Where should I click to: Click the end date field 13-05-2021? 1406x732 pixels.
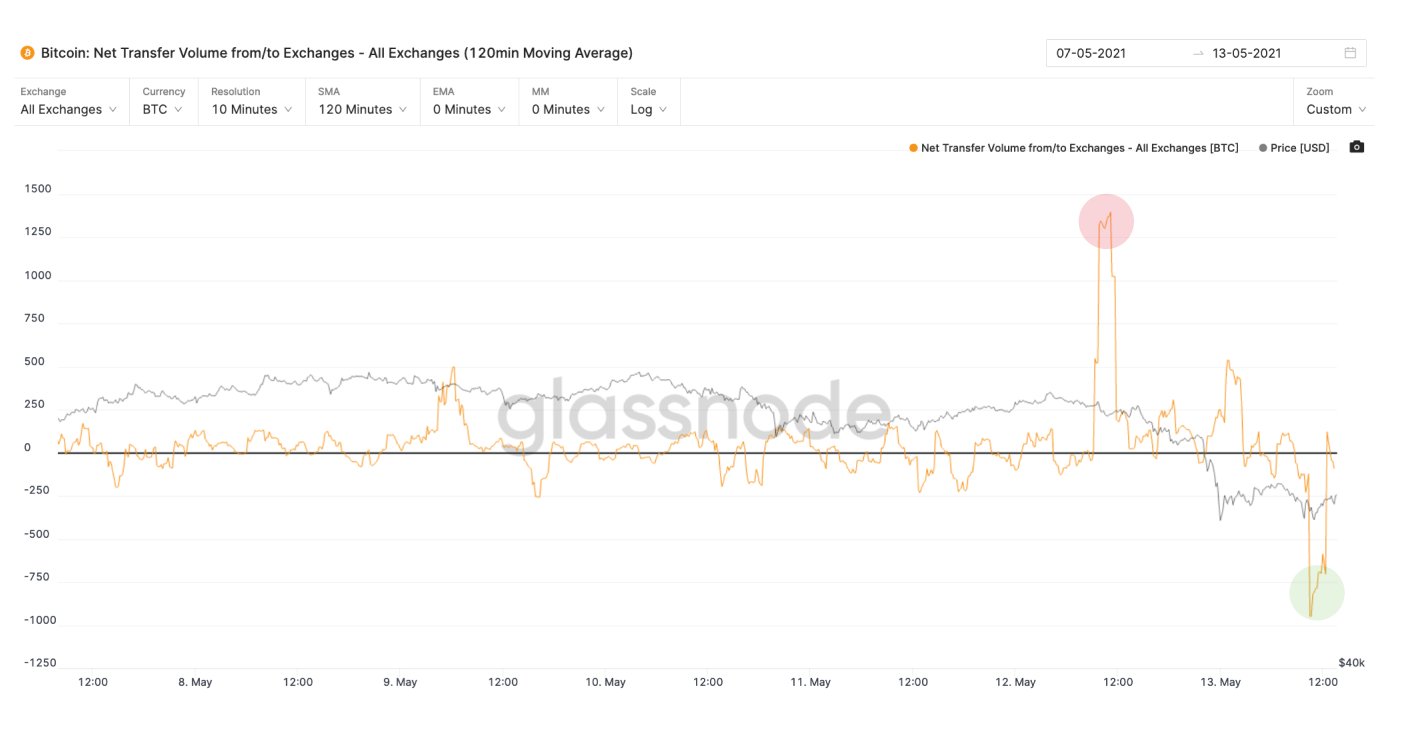click(x=1247, y=53)
